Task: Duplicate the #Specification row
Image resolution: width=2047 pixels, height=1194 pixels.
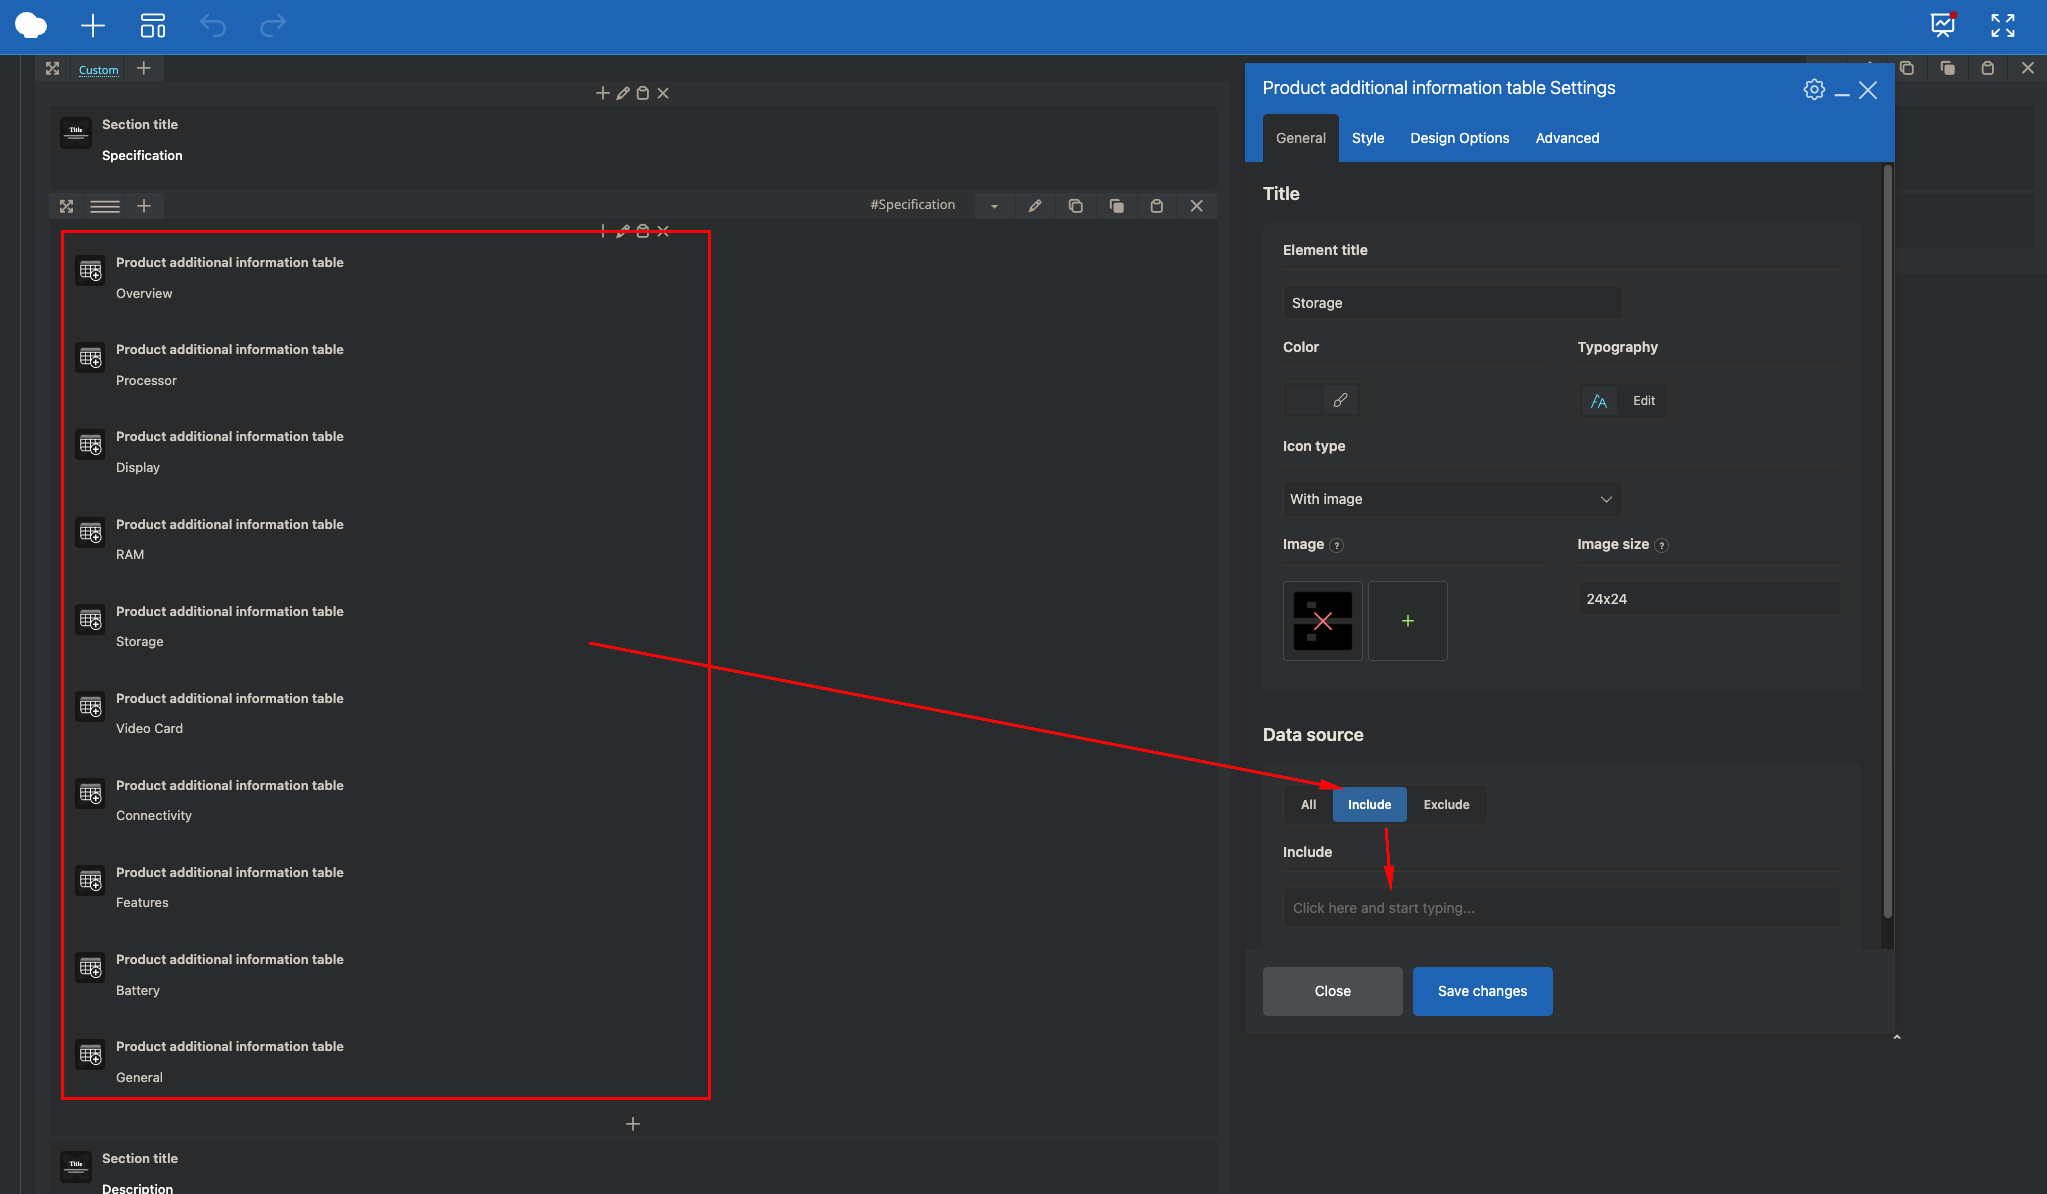Action: pos(1117,206)
